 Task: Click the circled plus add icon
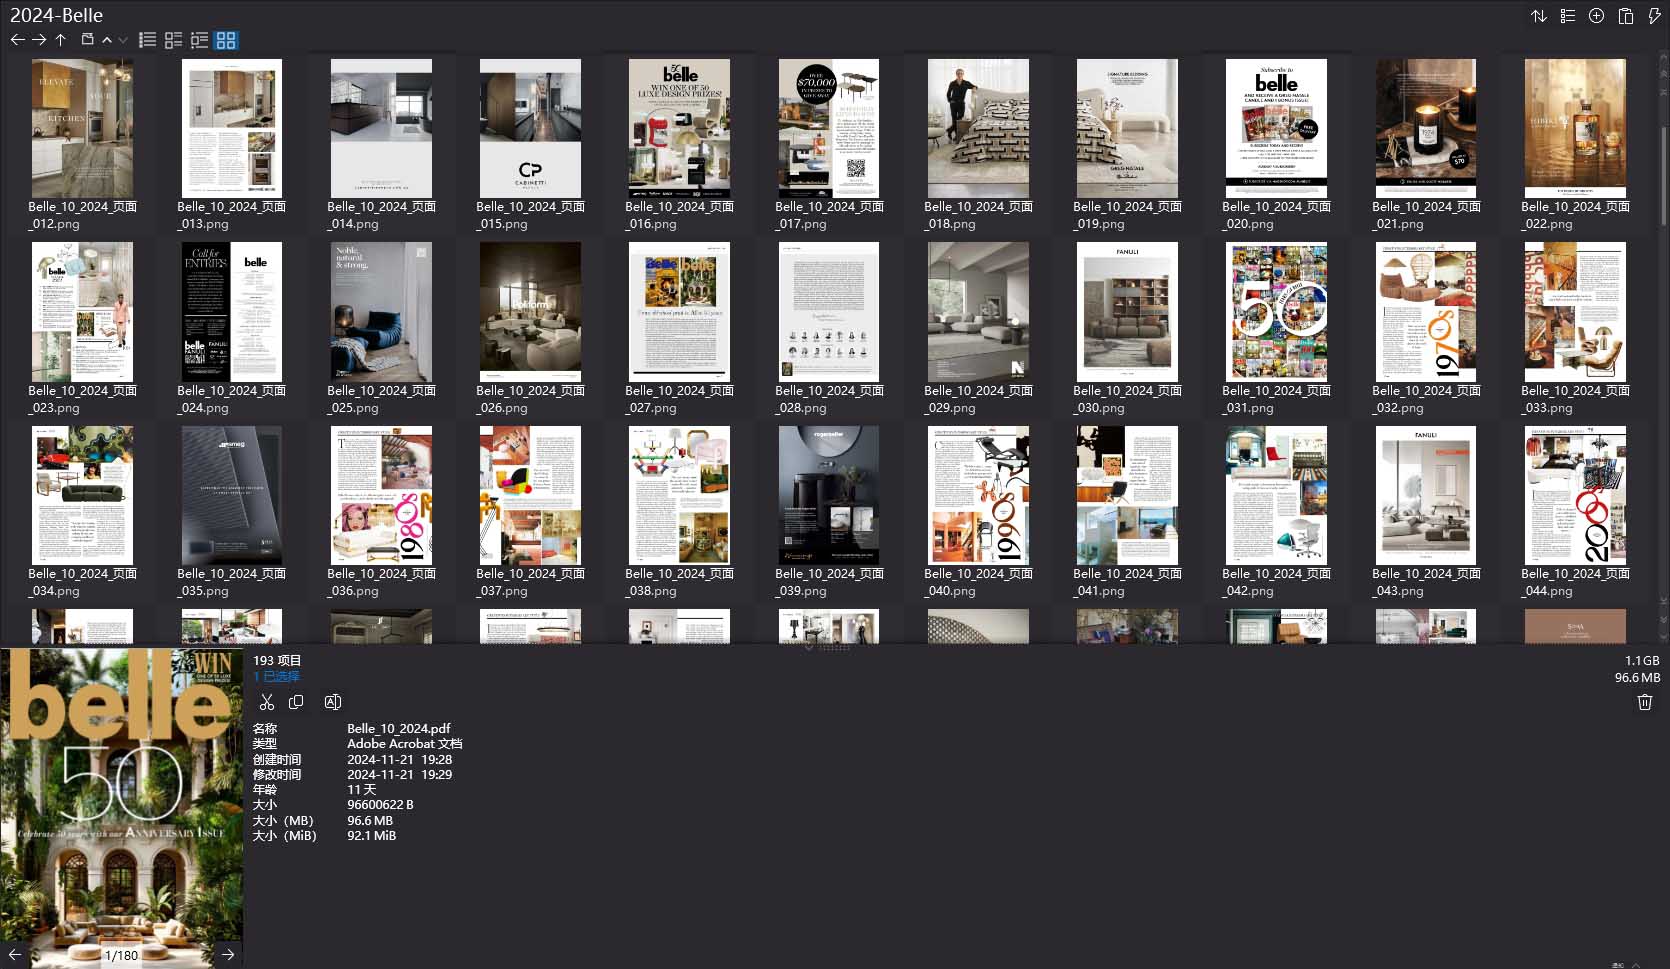click(x=1597, y=16)
